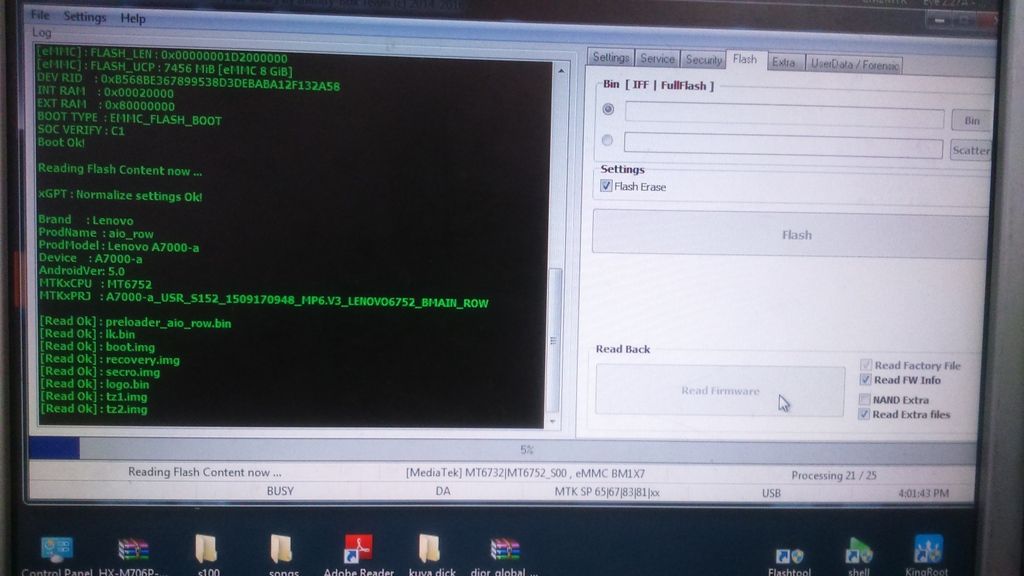Open the HX-M706P archive icon
This screenshot has width=1024, height=576.
click(x=132, y=549)
